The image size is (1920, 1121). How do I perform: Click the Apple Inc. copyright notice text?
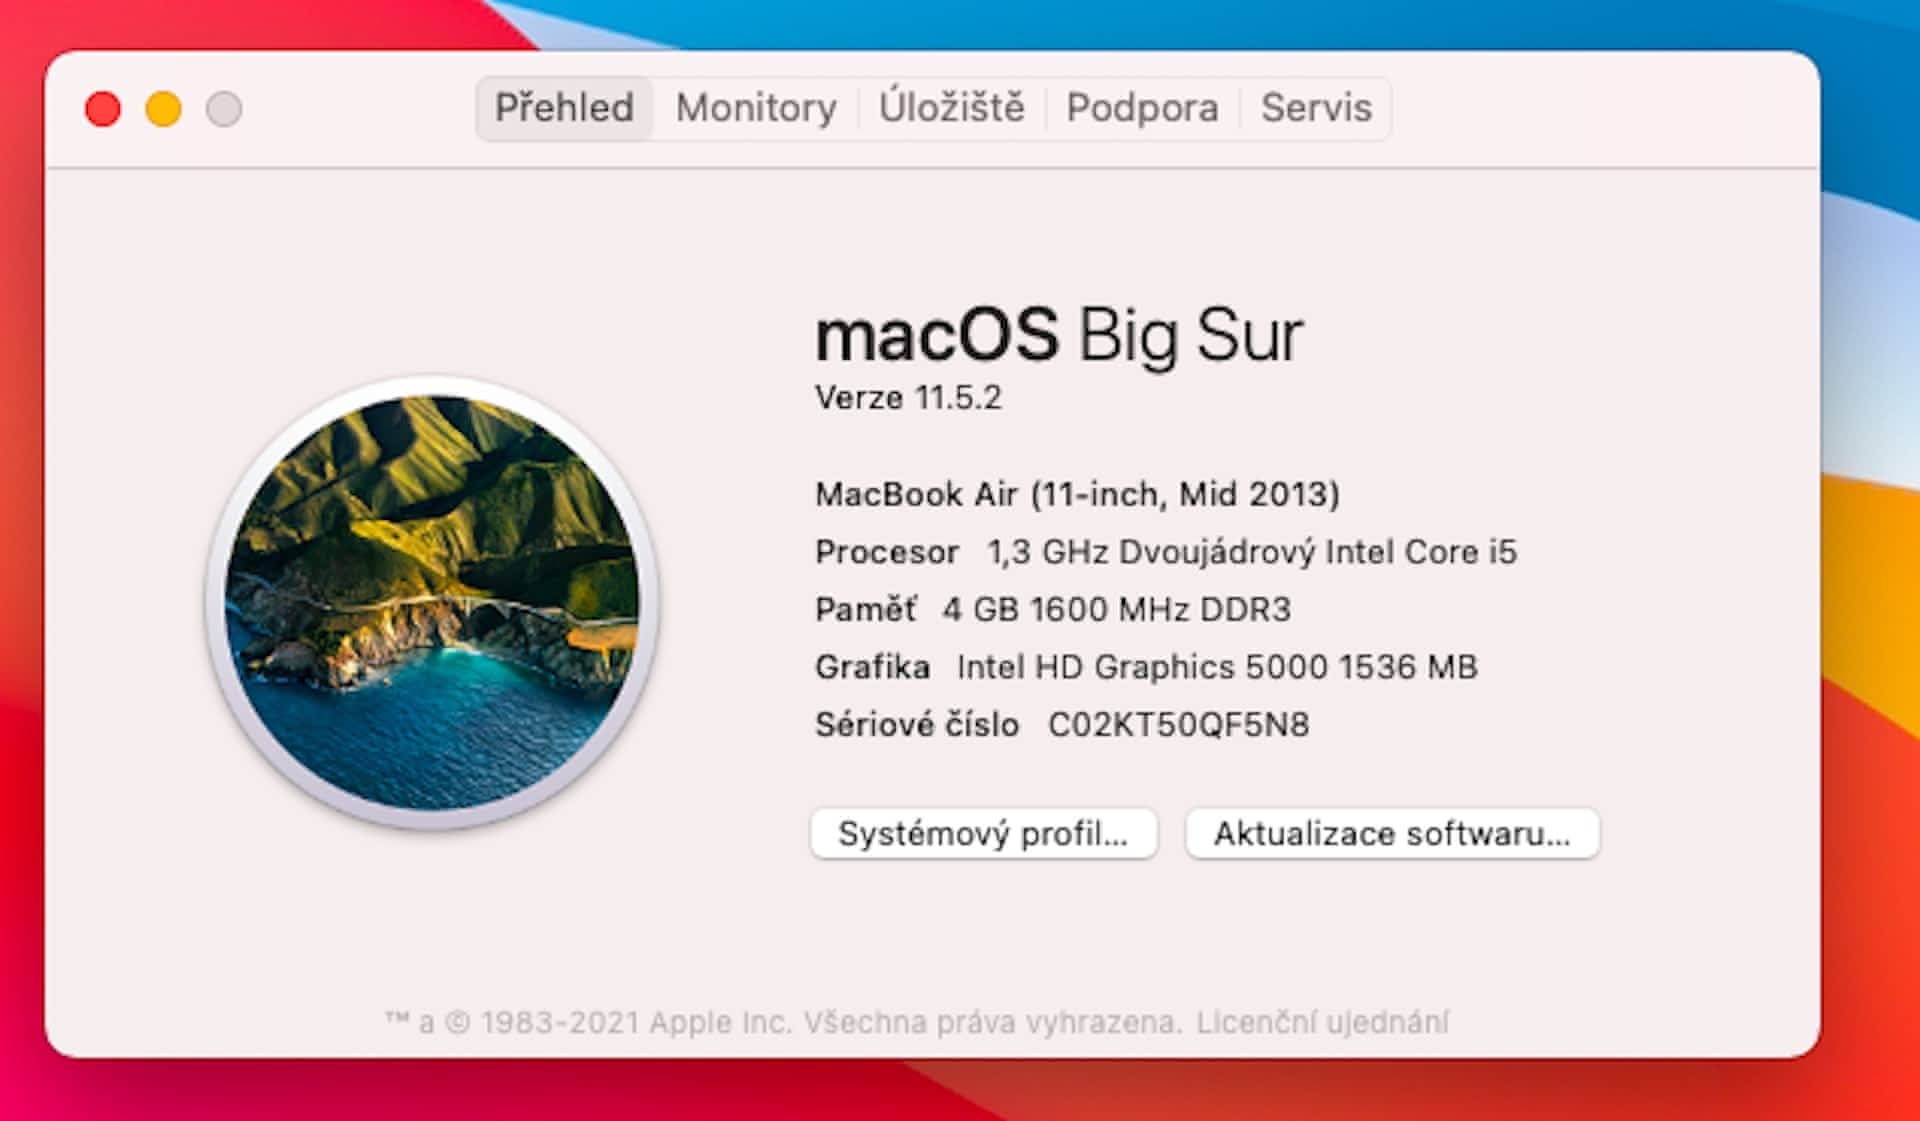[x=783, y=1022]
